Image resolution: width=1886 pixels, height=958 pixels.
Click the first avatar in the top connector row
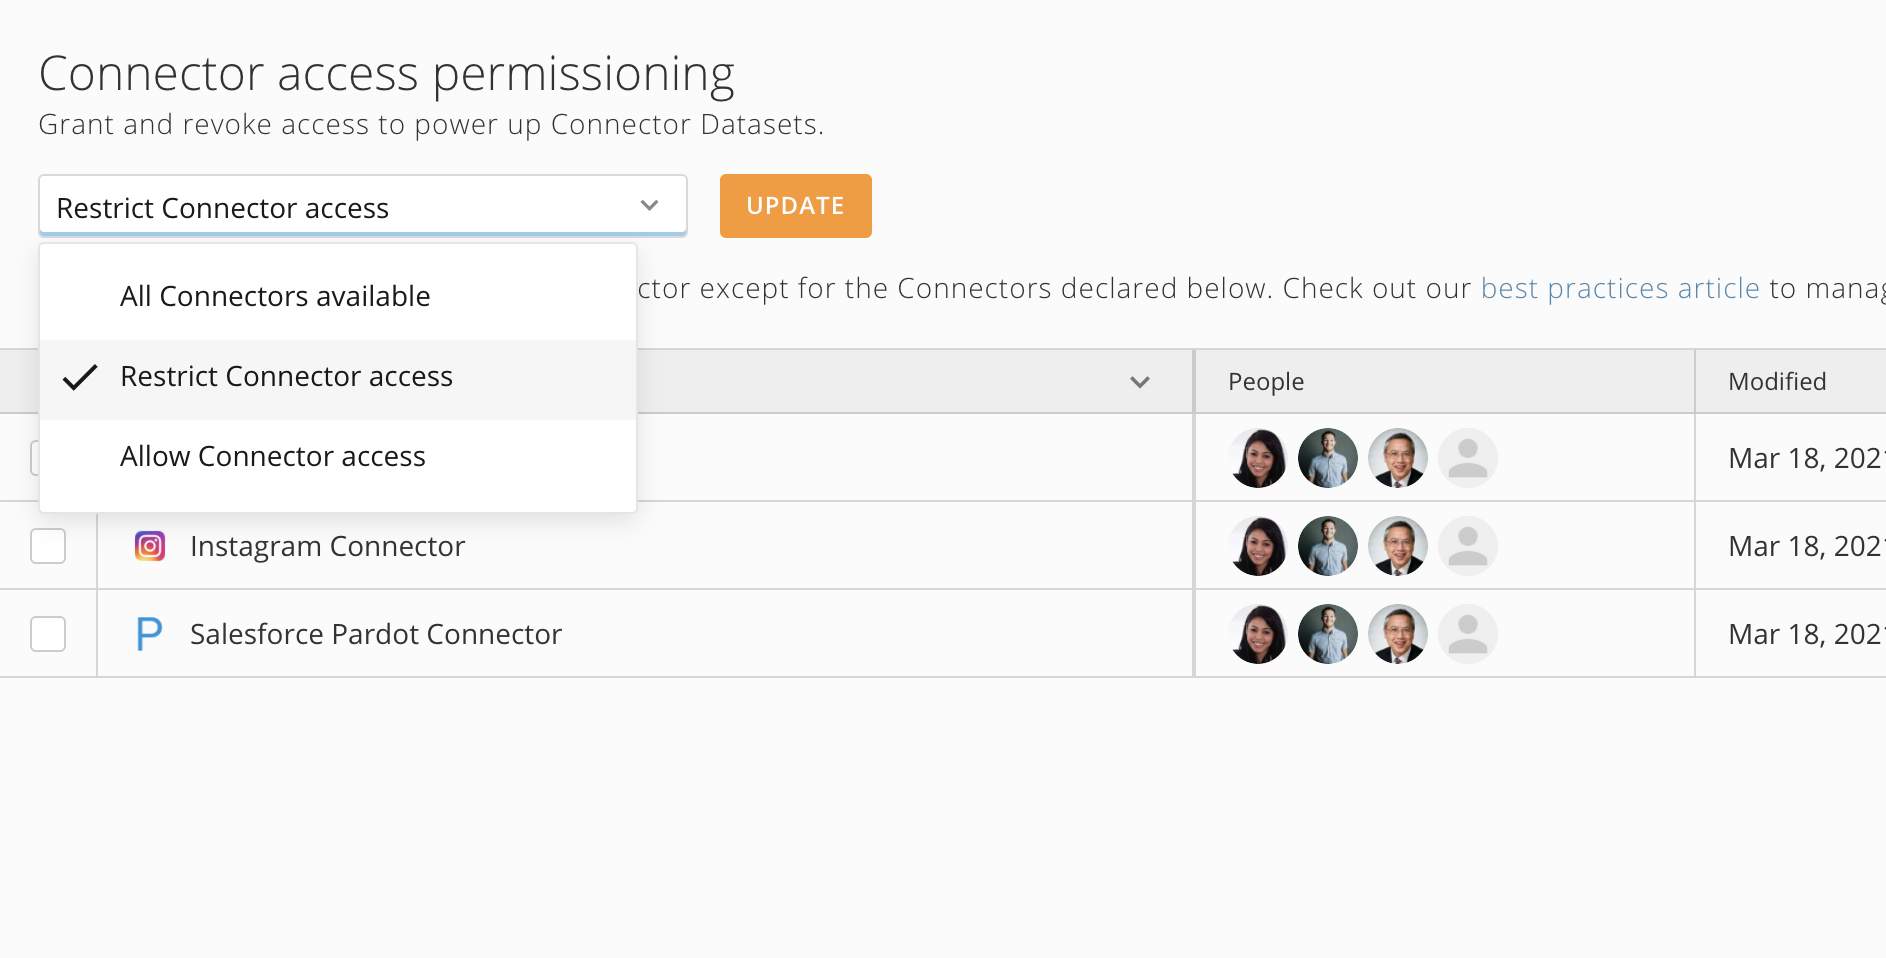pyautogui.click(x=1258, y=457)
